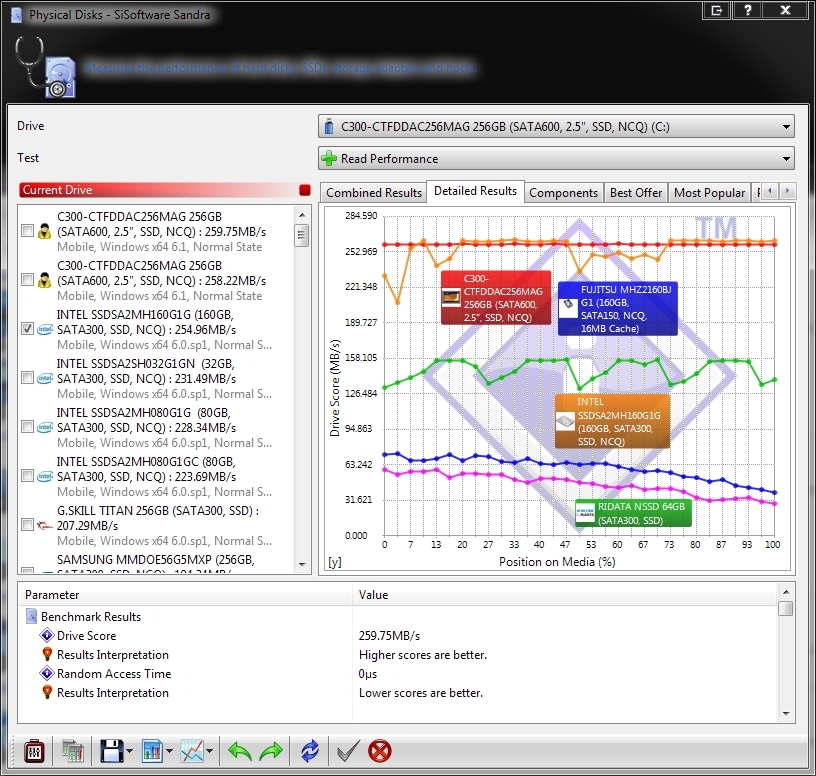
Task: Go to the Best Offer tab
Action: [635, 193]
